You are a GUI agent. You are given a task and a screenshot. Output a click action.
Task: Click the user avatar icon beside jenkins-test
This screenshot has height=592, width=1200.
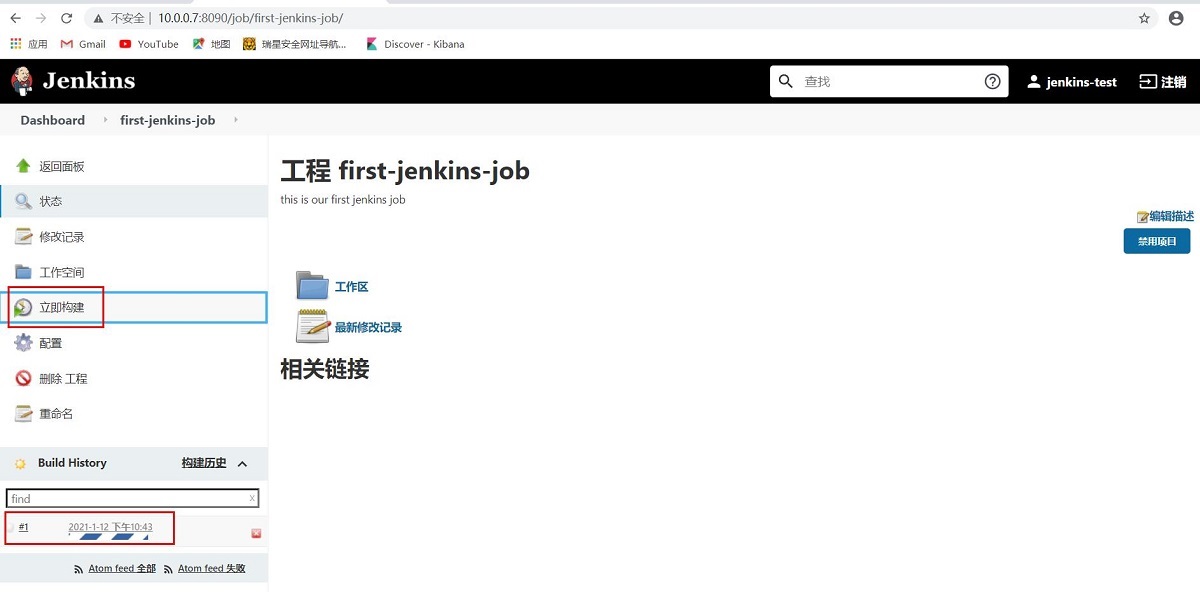pyautogui.click(x=1034, y=82)
